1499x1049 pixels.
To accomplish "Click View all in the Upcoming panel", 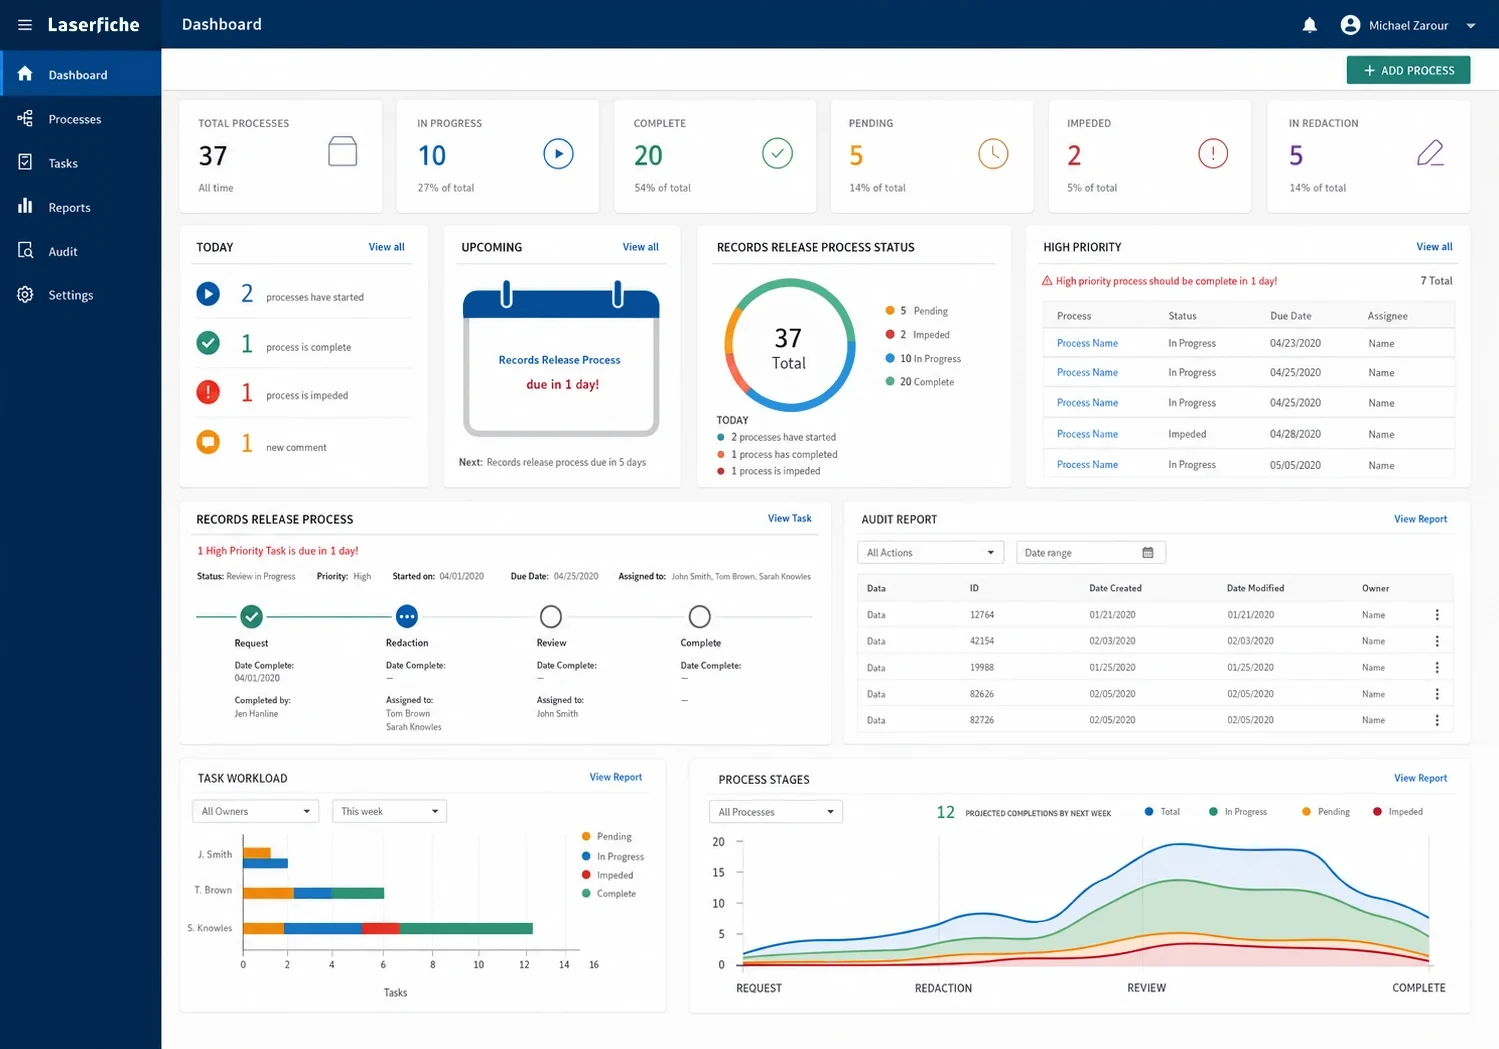I will coord(640,247).
